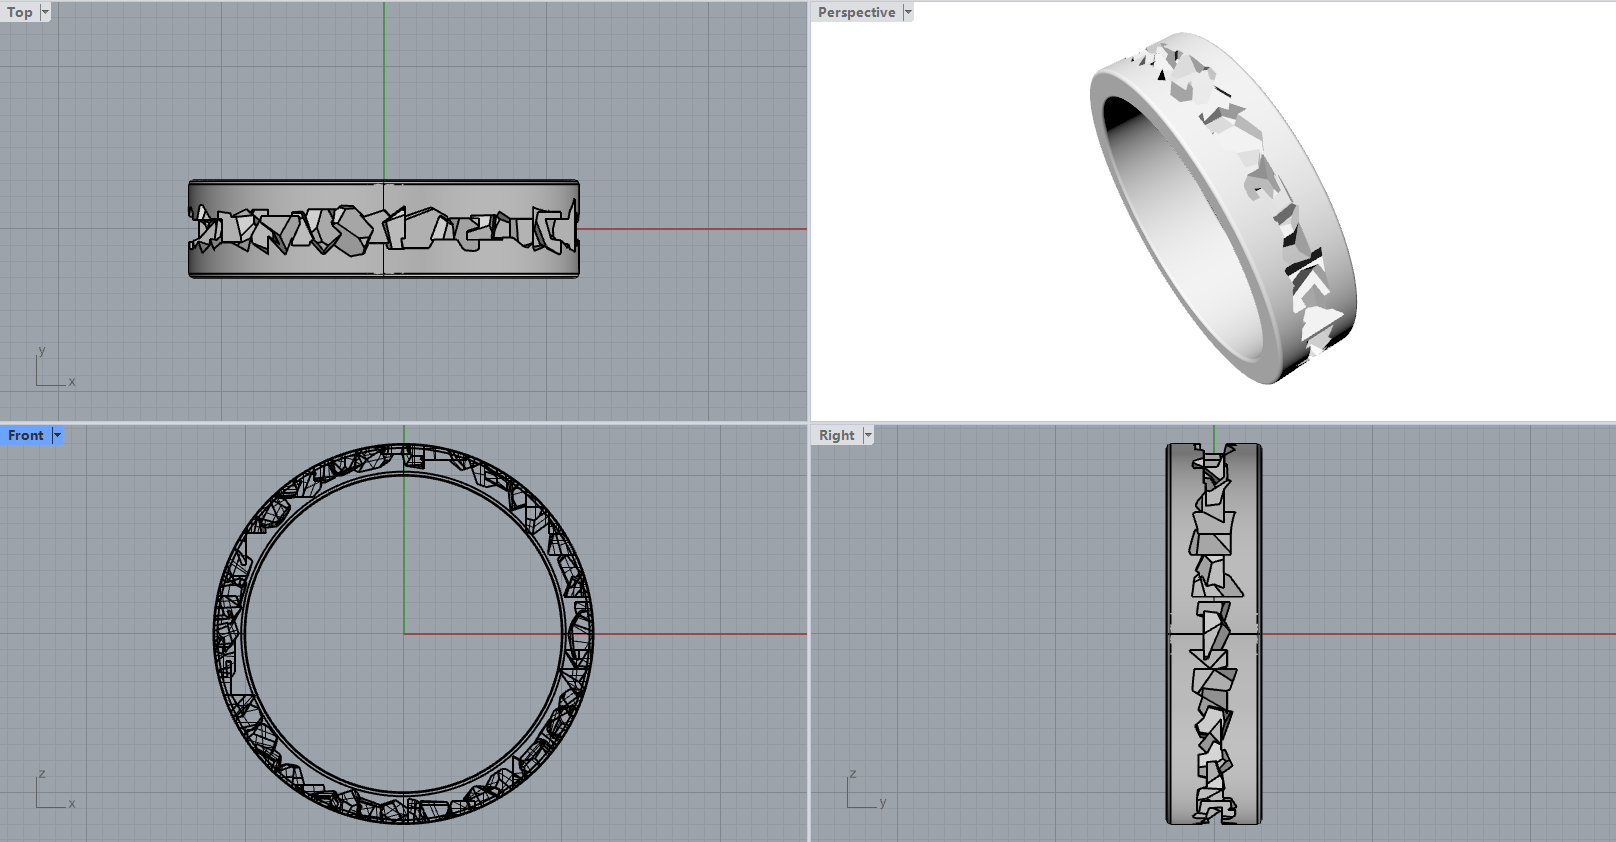This screenshot has height=842, width=1616.
Task: Expand the Right viewport dropdown arrow
Action: pyautogui.click(x=868, y=435)
